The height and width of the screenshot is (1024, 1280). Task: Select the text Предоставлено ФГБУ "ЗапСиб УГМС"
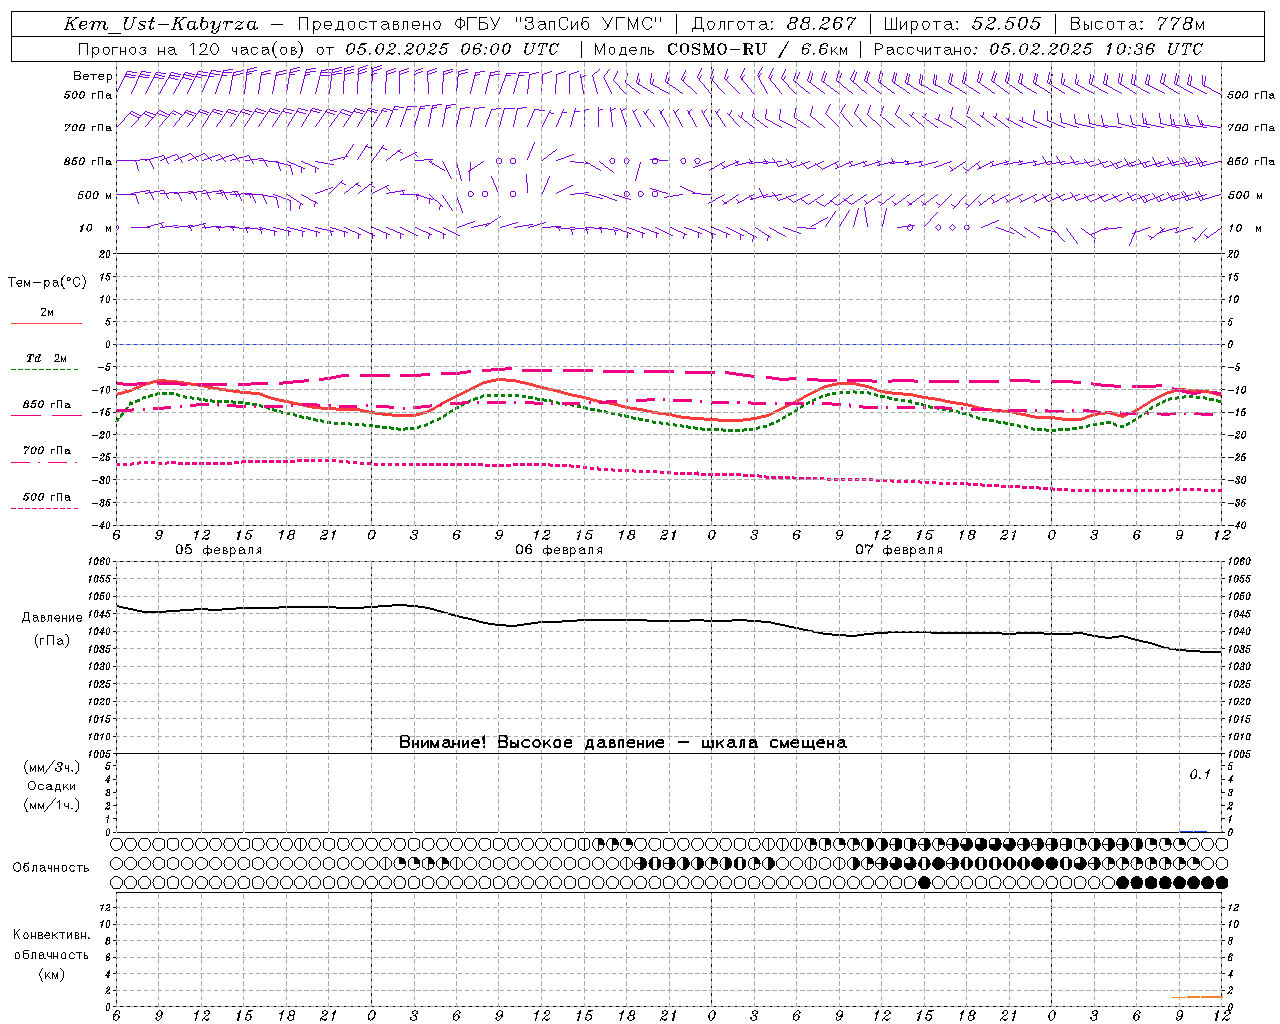pos(481,24)
